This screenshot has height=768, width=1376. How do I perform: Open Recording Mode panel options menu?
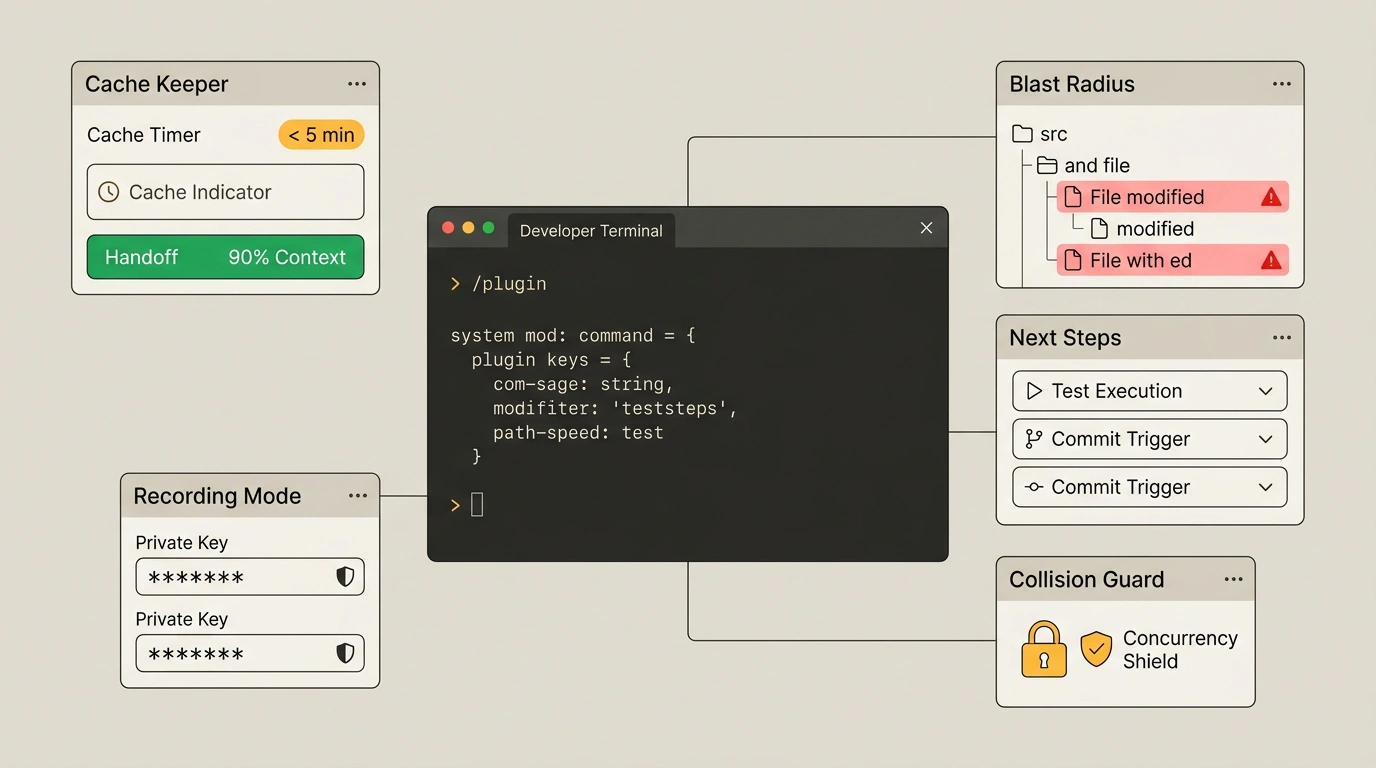358,496
